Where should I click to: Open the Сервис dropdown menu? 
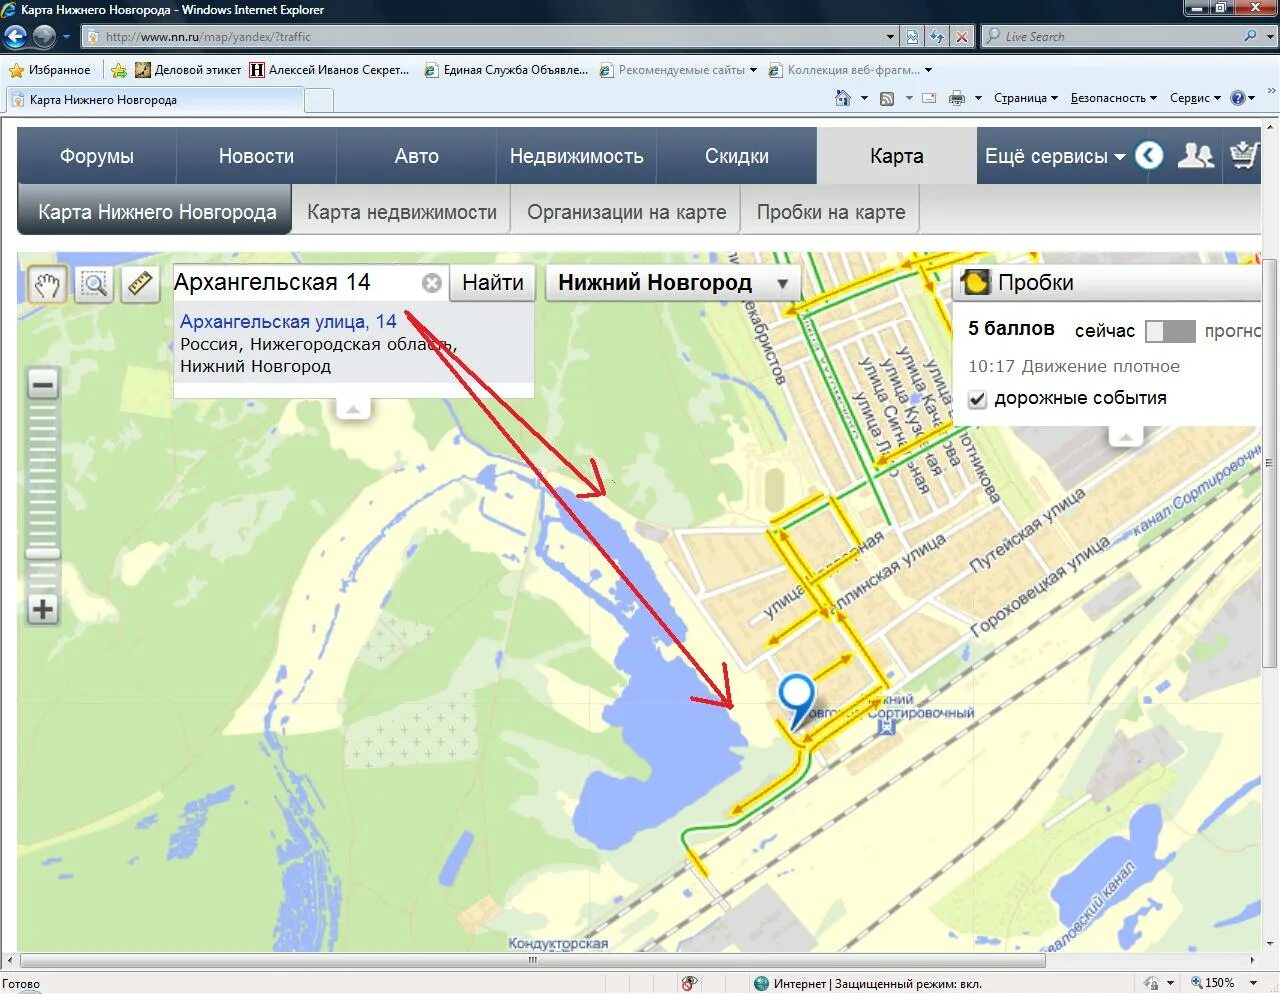pyautogui.click(x=1195, y=98)
